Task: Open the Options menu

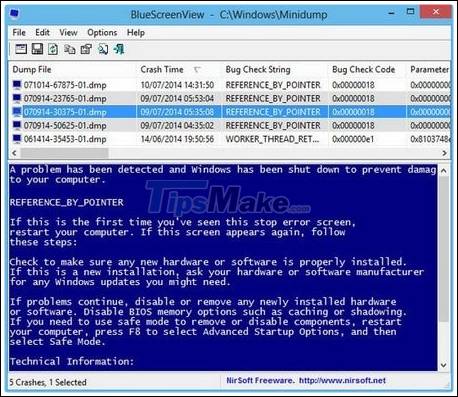Action: [102, 33]
